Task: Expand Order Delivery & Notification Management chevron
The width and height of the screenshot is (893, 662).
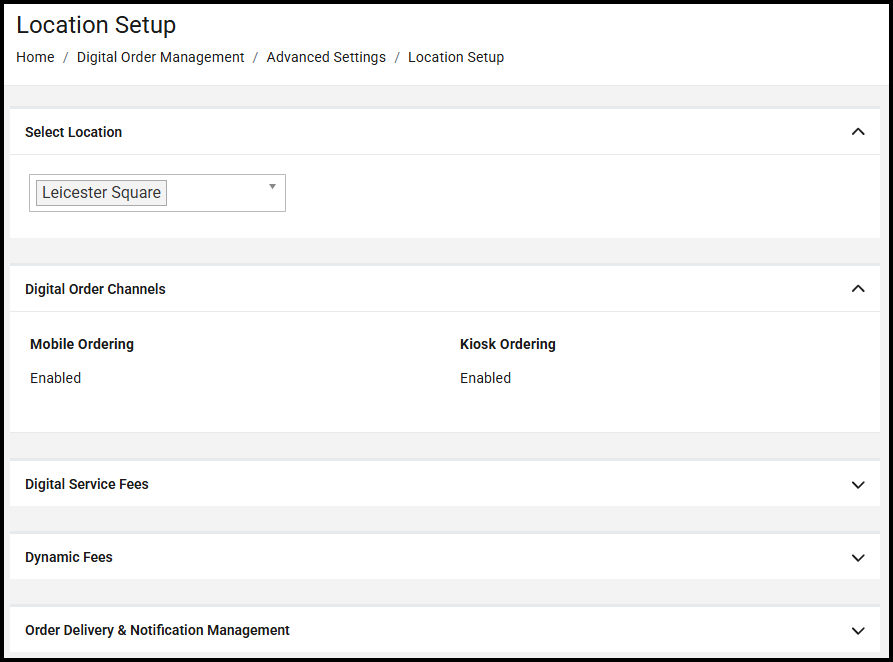Action: pyautogui.click(x=857, y=631)
